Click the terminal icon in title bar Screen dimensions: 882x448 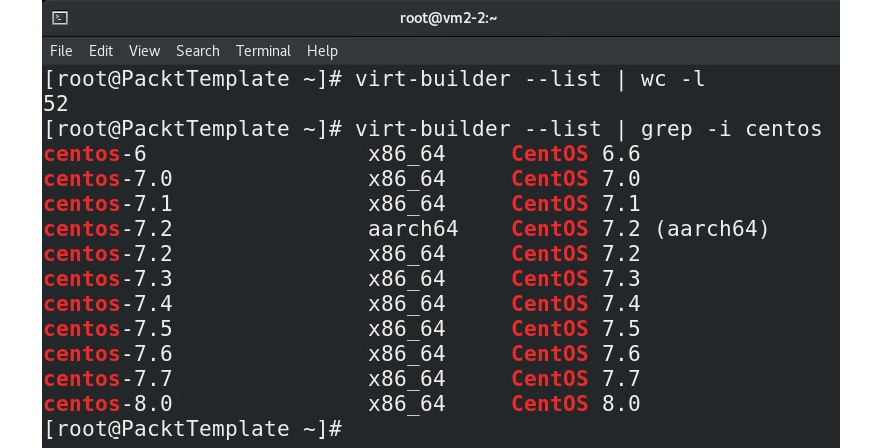60,18
